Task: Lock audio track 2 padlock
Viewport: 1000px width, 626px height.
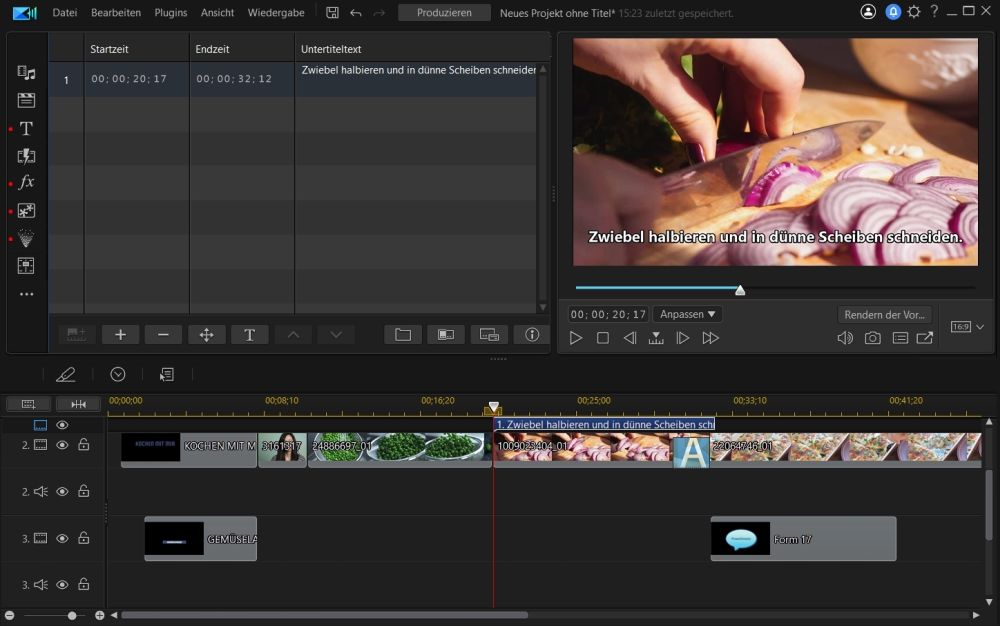Action: (x=84, y=491)
